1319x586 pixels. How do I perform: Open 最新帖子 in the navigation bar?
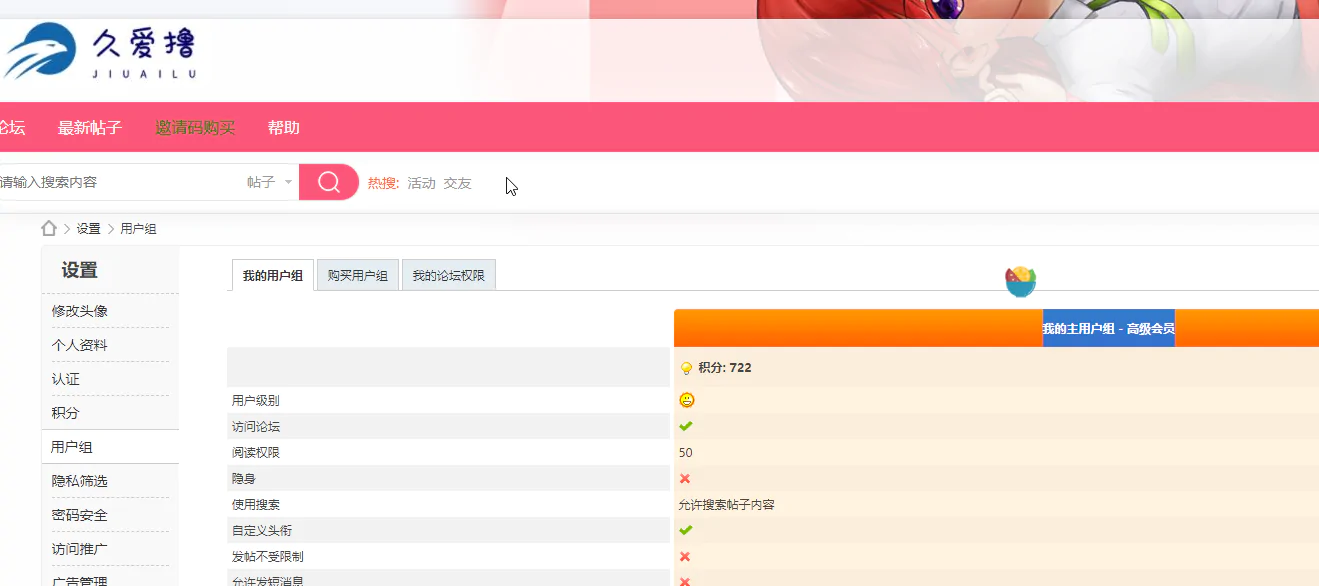click(90, 127)
